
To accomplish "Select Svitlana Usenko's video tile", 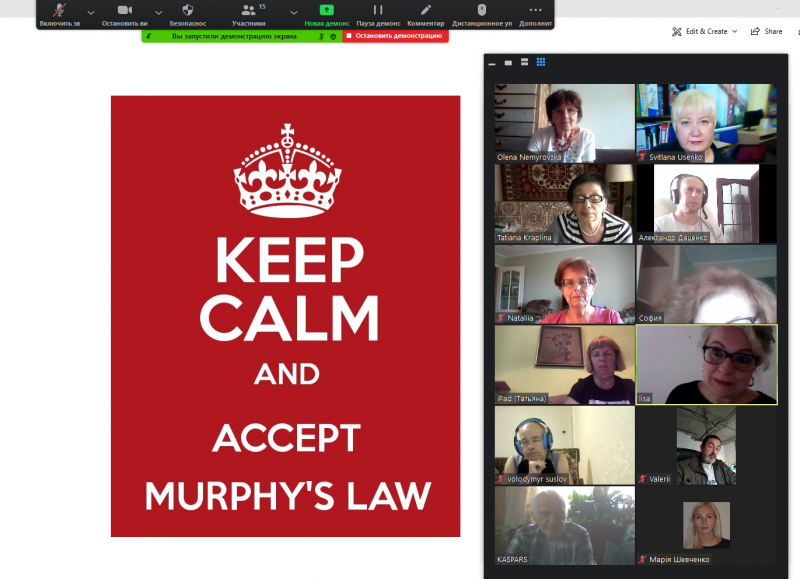I will pos(707,123).
